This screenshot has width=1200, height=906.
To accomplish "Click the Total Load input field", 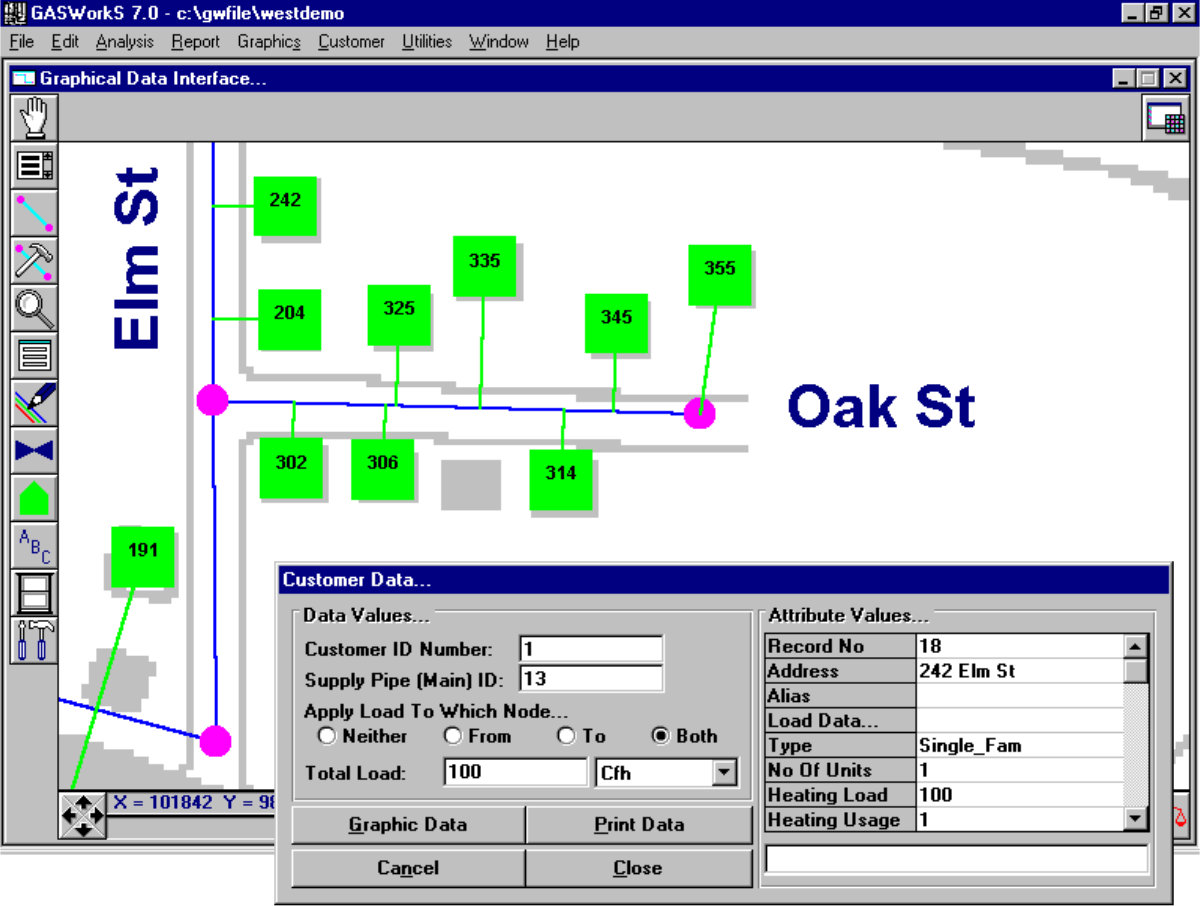I will pos(515,772).
